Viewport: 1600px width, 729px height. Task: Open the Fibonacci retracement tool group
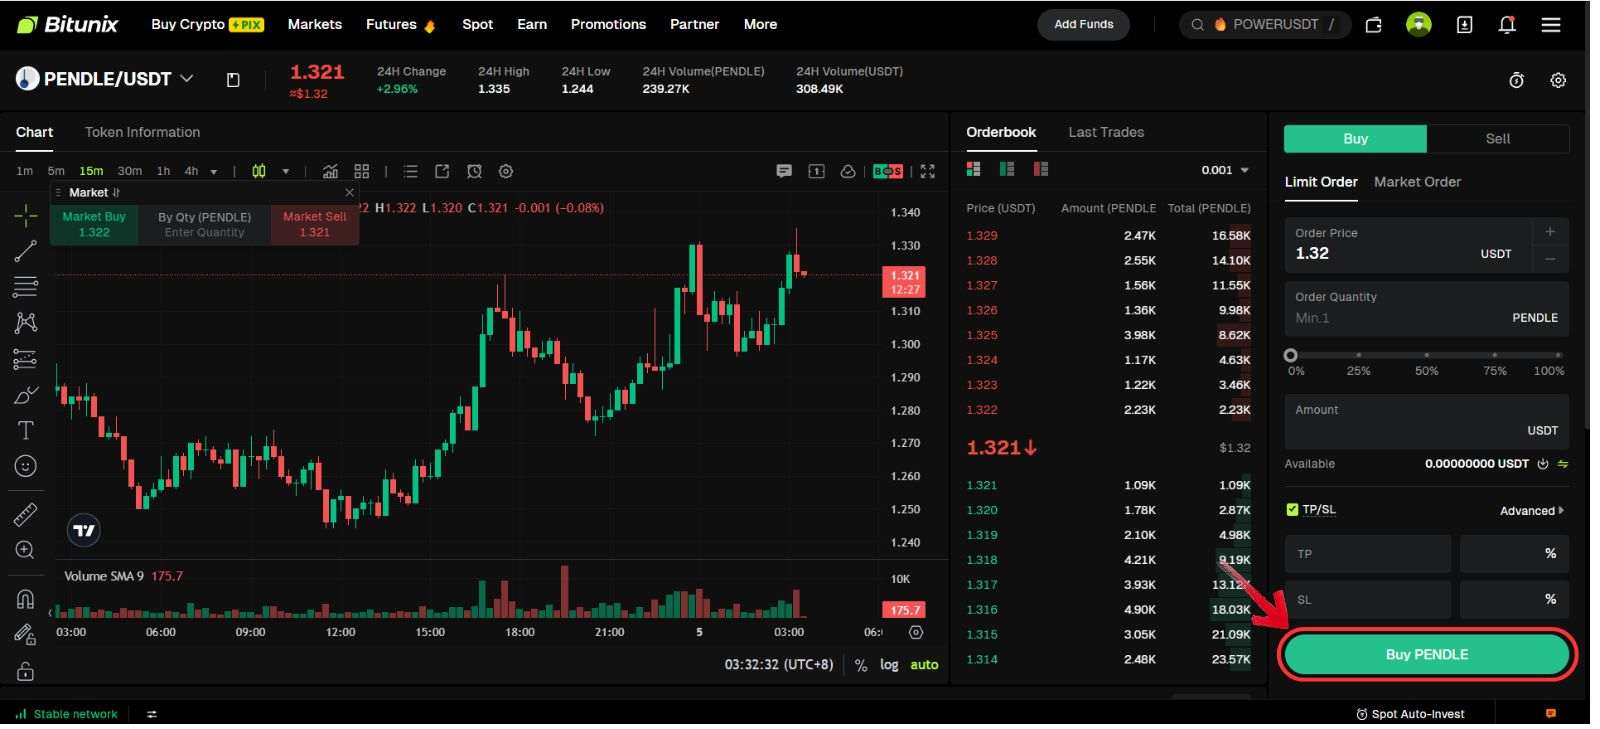(x=26, y=287)
